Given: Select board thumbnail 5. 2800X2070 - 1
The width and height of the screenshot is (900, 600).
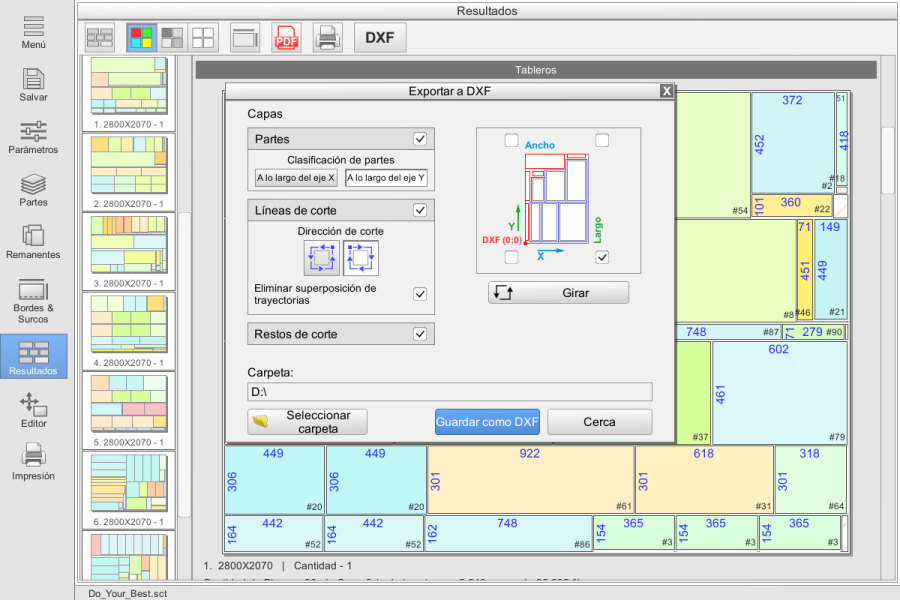Looking at the screenshot, I should click(129, 411).
